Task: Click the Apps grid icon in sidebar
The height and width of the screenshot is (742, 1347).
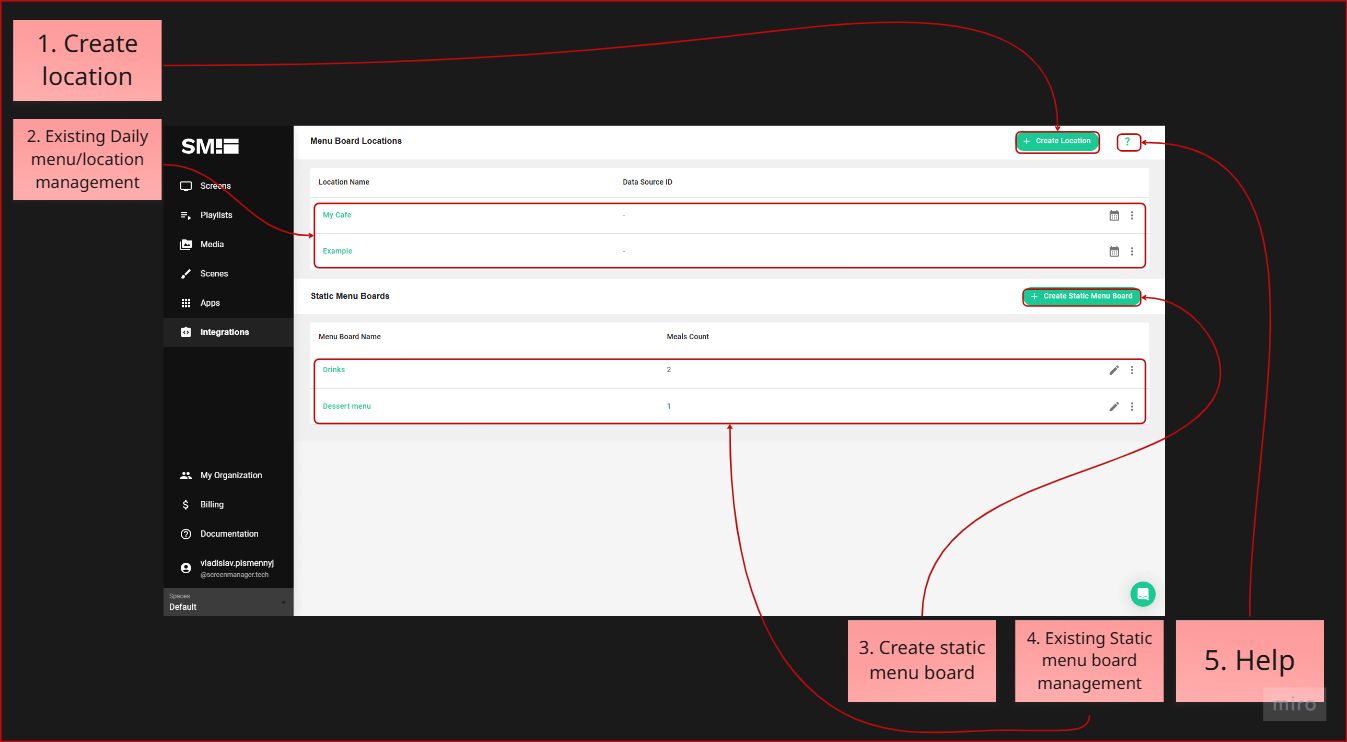Action: point(185,303)
